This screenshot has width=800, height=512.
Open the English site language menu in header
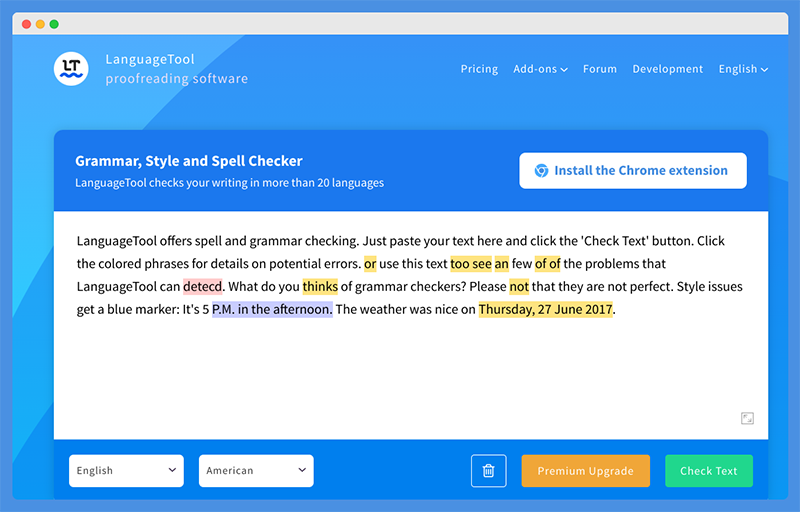click(x=743, y=69)
